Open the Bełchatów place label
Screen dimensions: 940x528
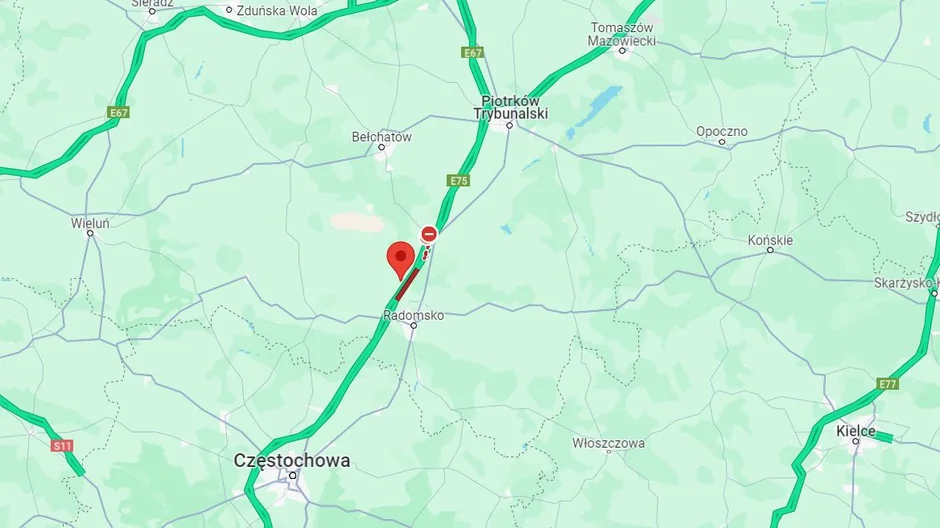pyautogui.click(x=382, y=137)
